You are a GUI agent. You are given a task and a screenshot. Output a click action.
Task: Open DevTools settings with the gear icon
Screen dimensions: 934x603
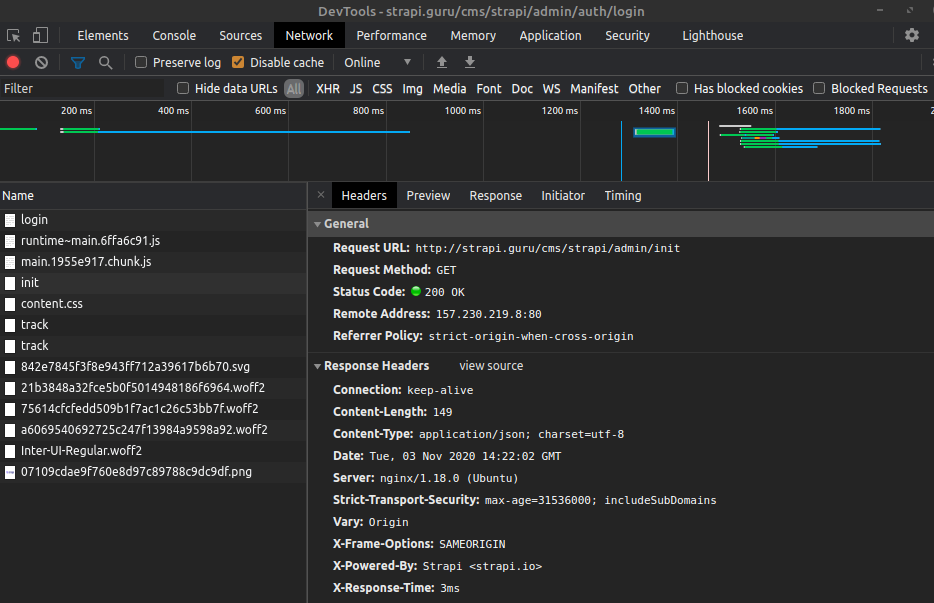pos(912,35)
